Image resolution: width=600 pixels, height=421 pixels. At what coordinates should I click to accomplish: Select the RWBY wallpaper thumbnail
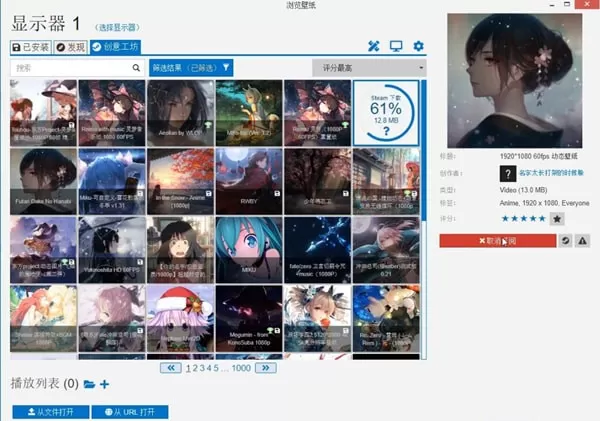(249, 181)
